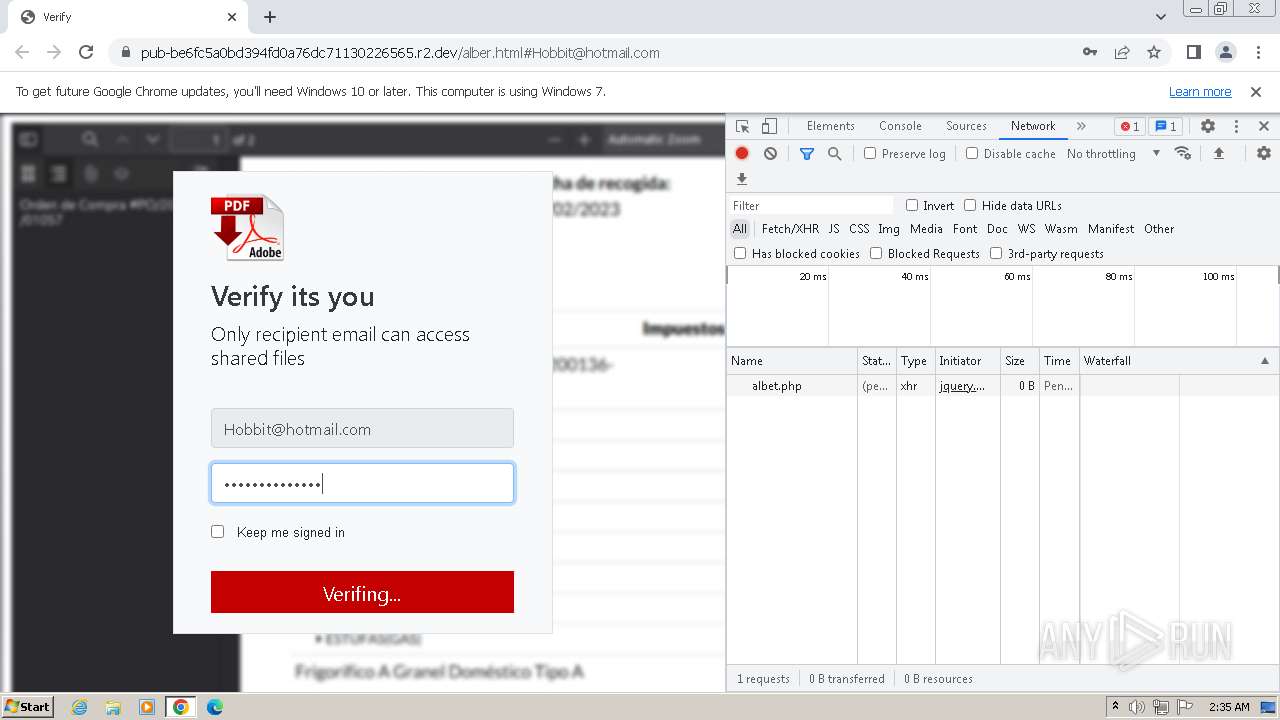Image resolution: width=1280 pixels, height=720 pixels.
Task: Click the browser back arrow
Action: pos(22,52)
